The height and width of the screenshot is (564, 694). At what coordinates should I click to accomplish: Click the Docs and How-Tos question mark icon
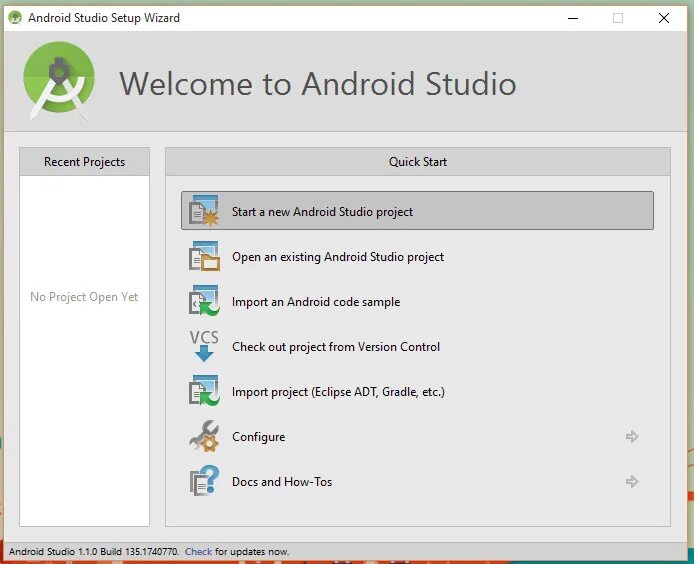(204, 481)
